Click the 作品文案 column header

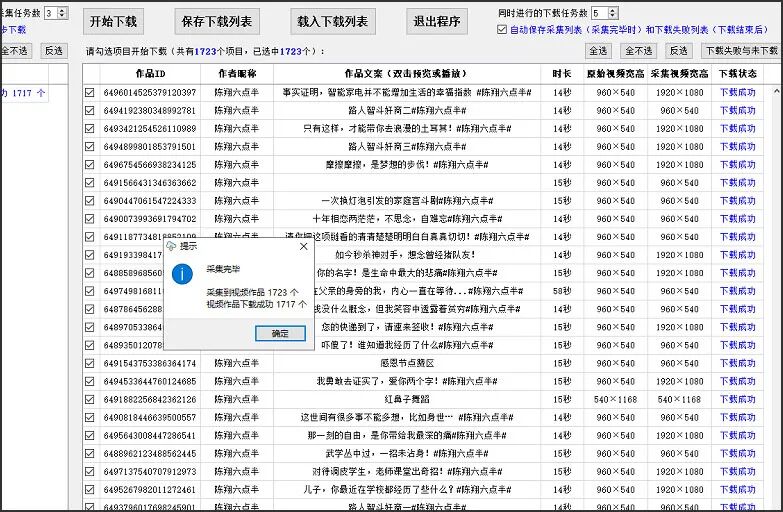coord(406,74)
